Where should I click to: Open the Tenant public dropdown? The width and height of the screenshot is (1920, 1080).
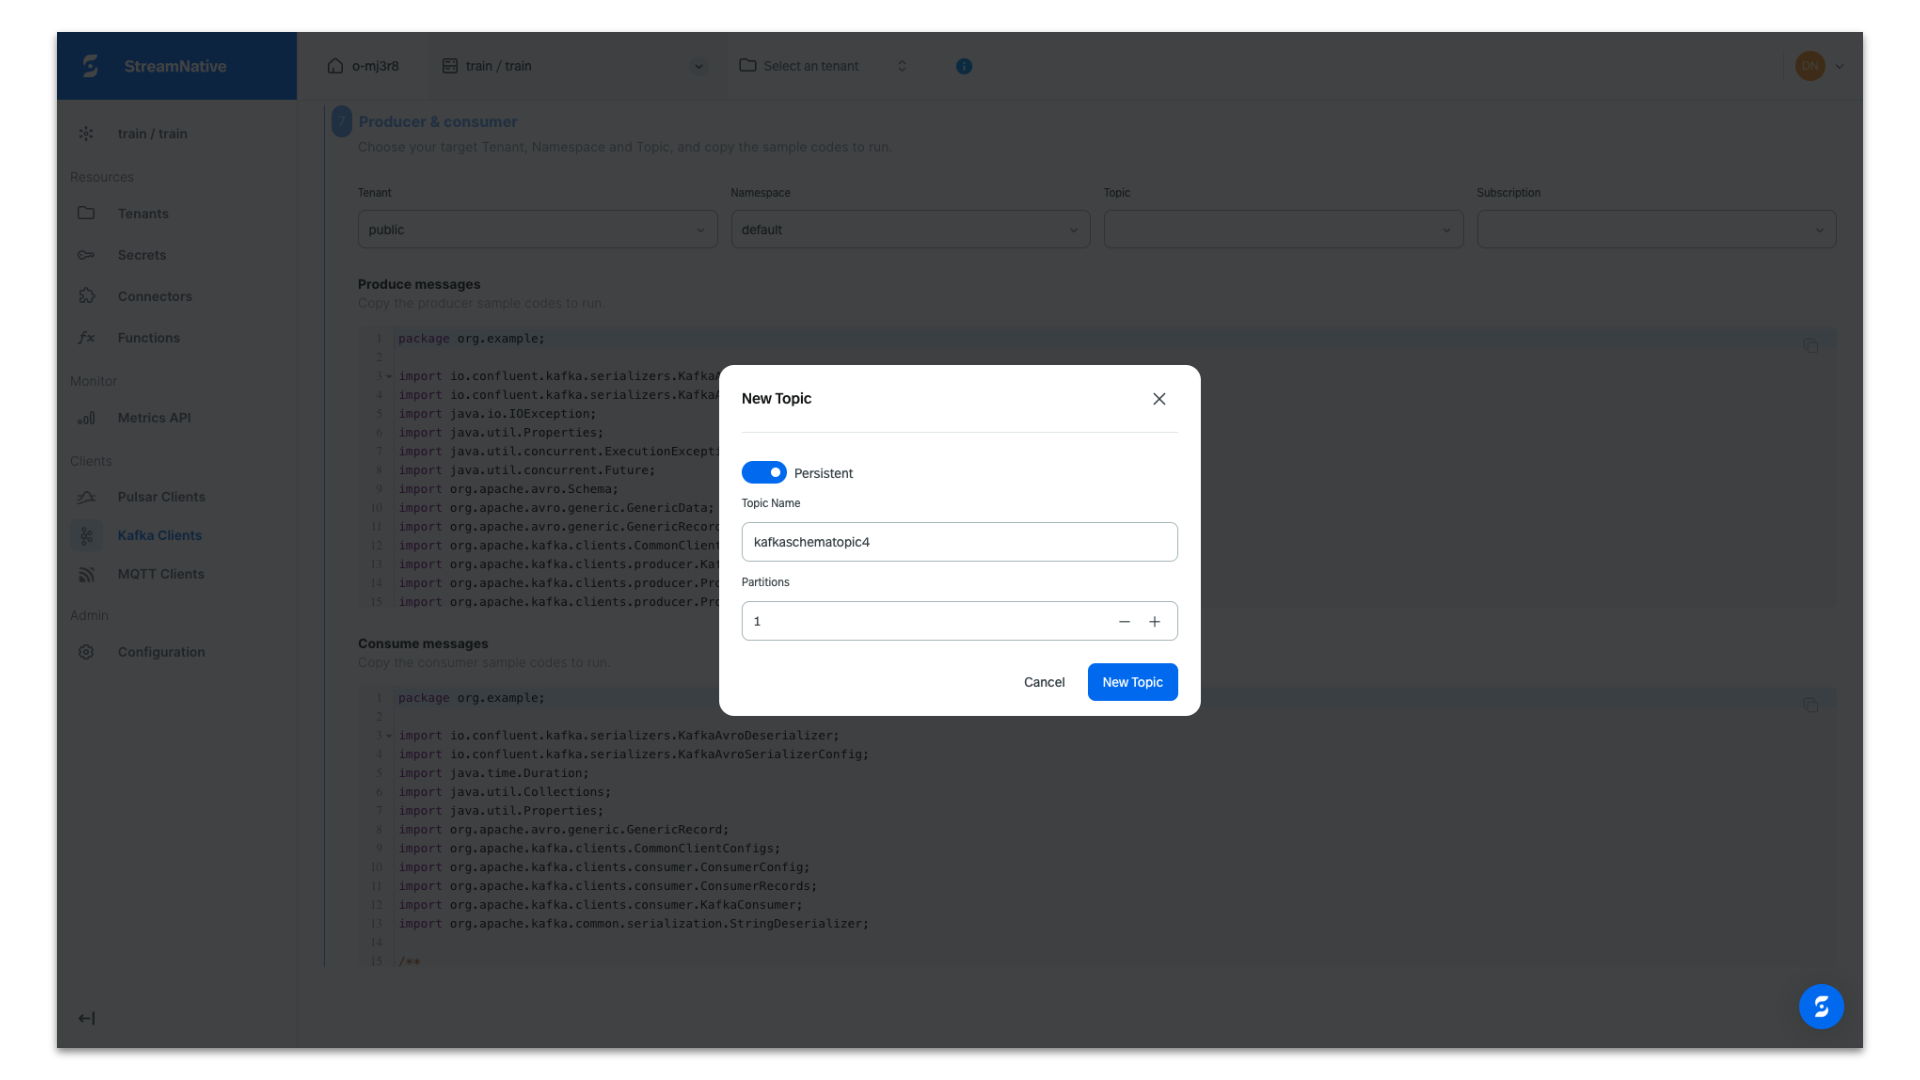[537, 230]
